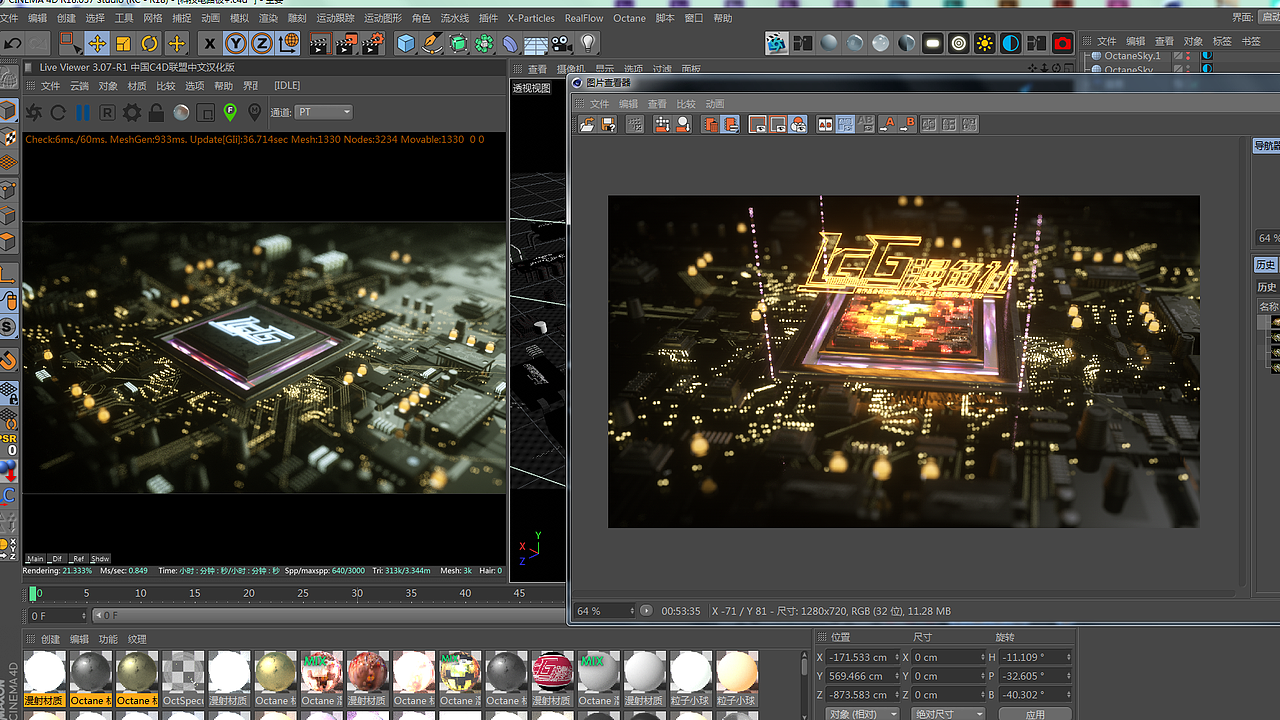Click Render View clapperboard icon
The width and height of the screenshot is (1280, 720).
point(319,43)
